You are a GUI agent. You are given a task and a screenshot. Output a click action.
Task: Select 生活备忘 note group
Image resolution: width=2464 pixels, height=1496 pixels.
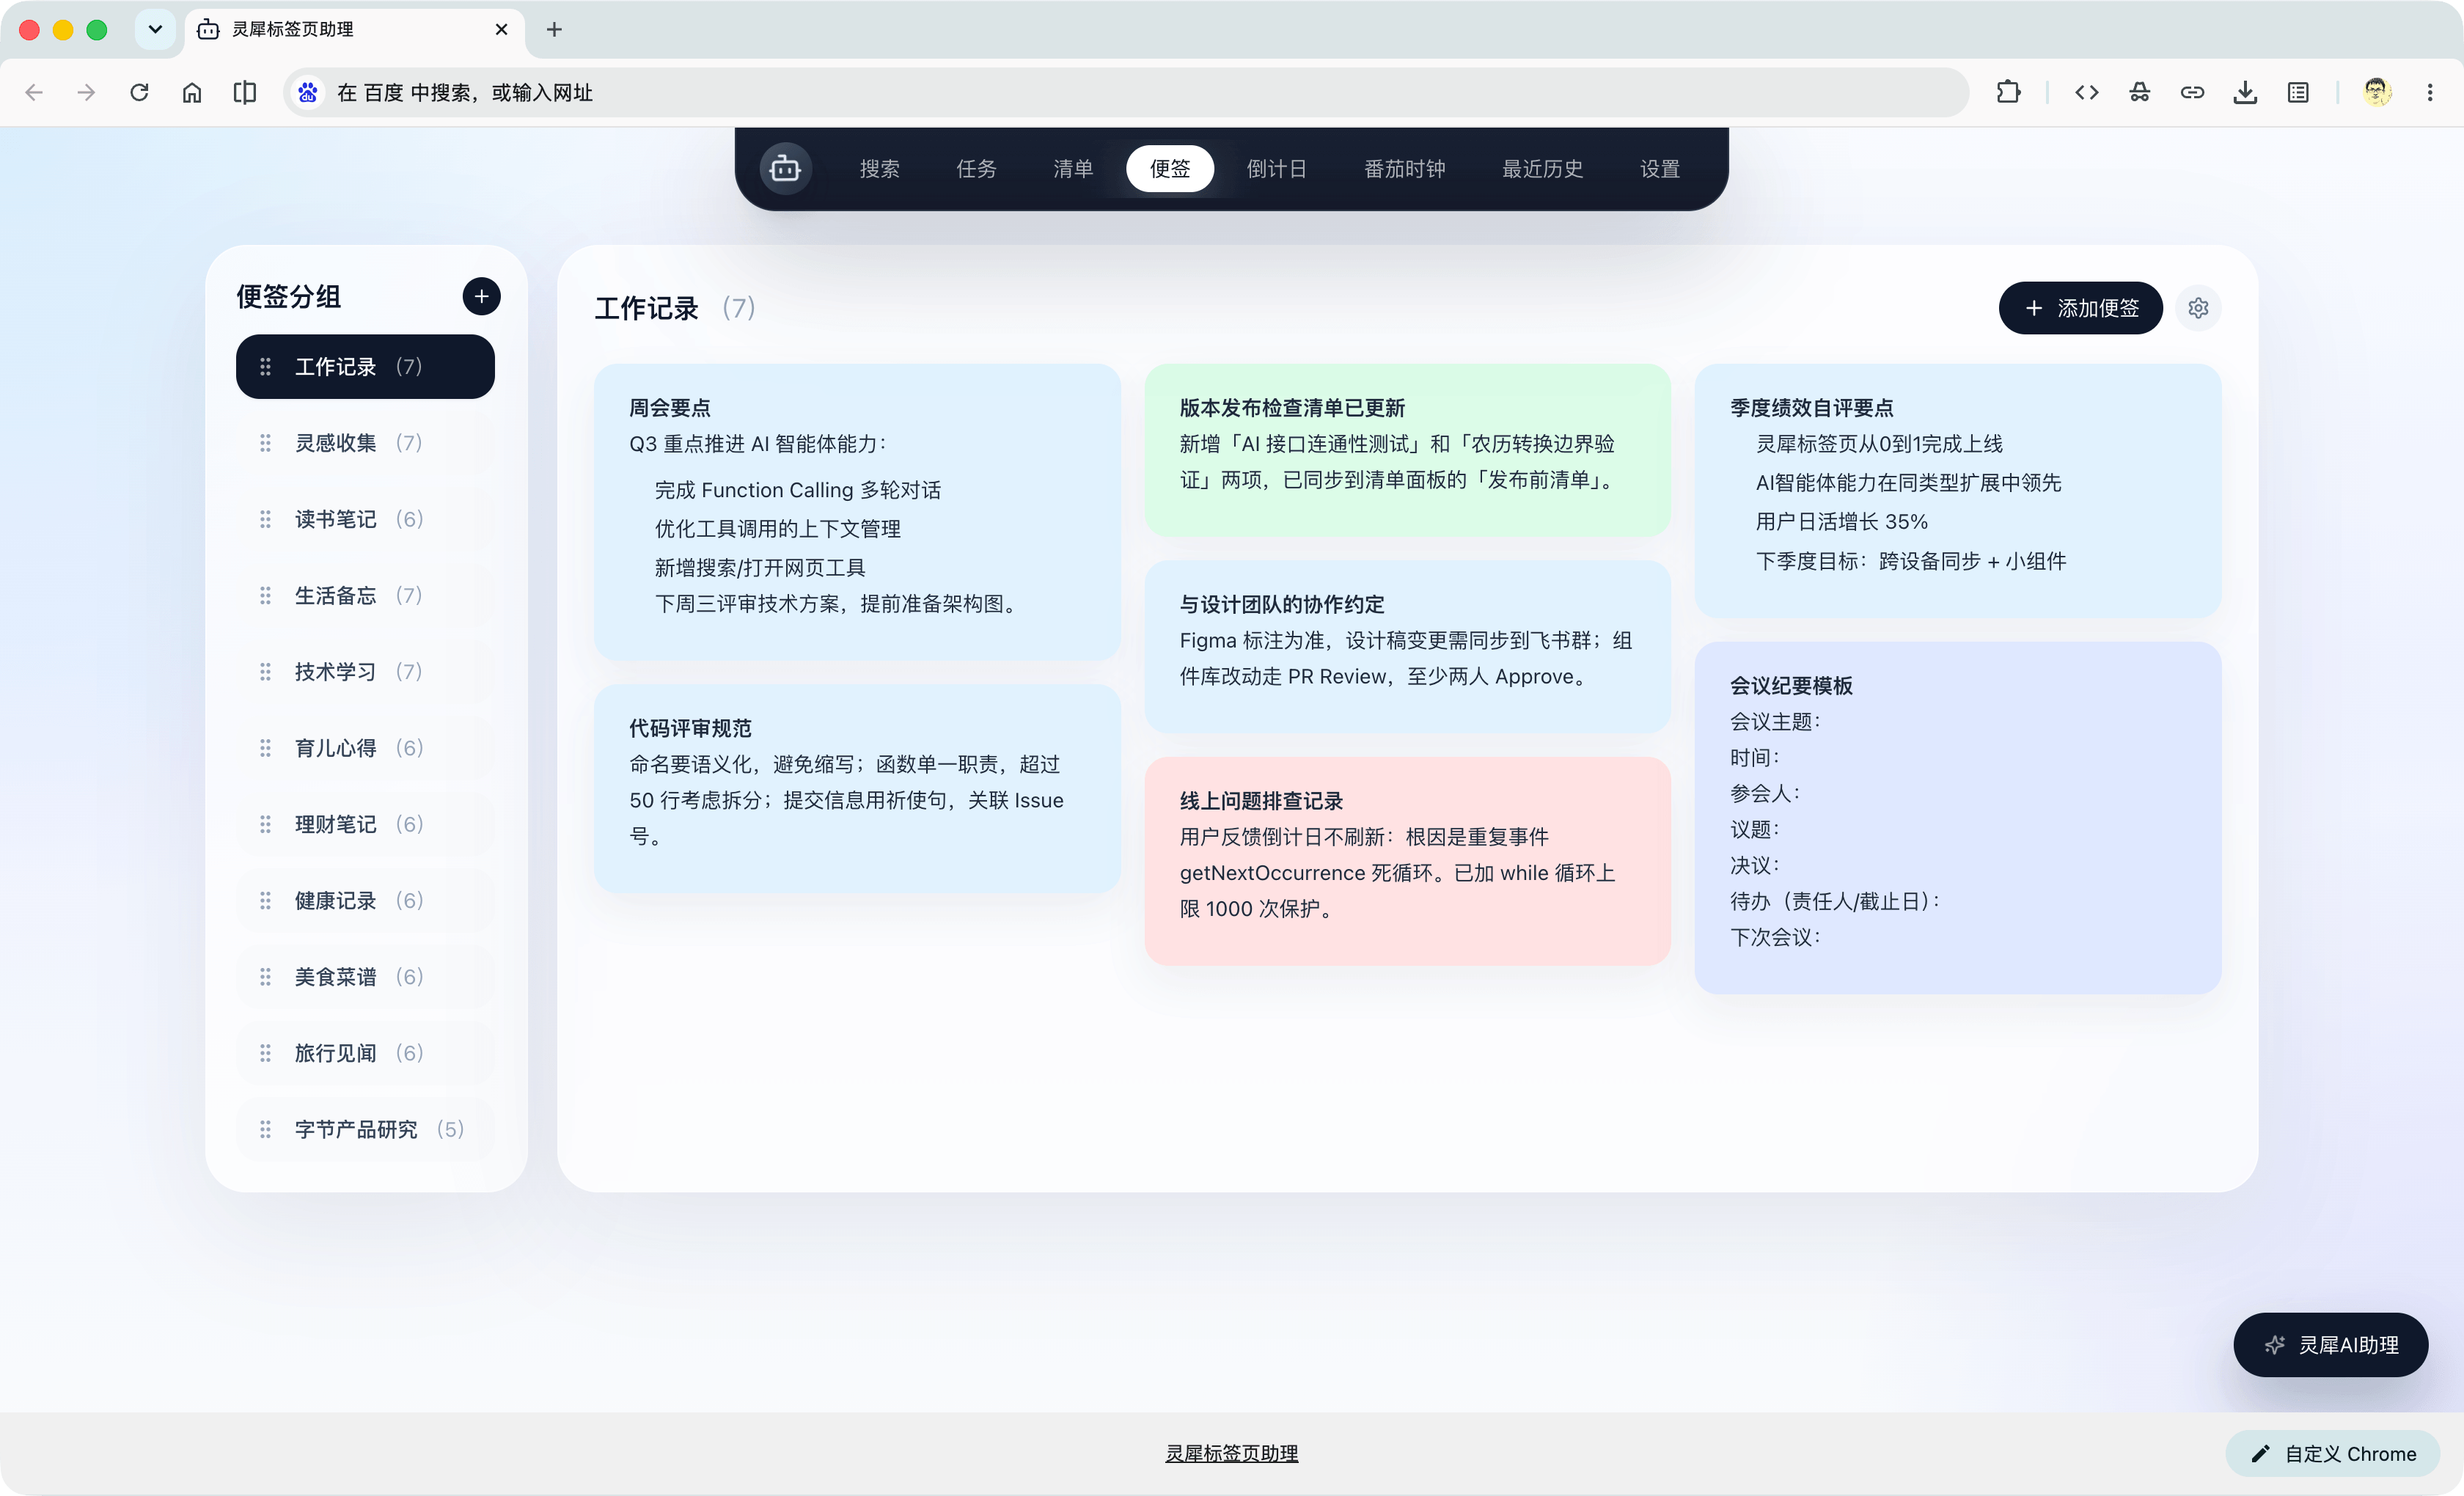pos(365,596)
